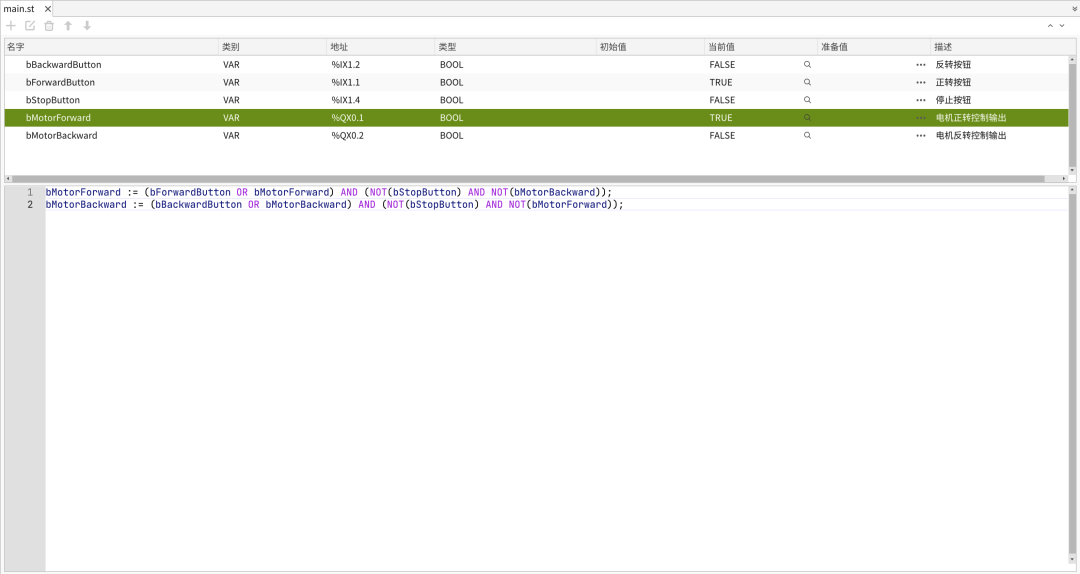Move variable down with the down arrow icon
The image size is (1080, 574).
click(87, 26)
